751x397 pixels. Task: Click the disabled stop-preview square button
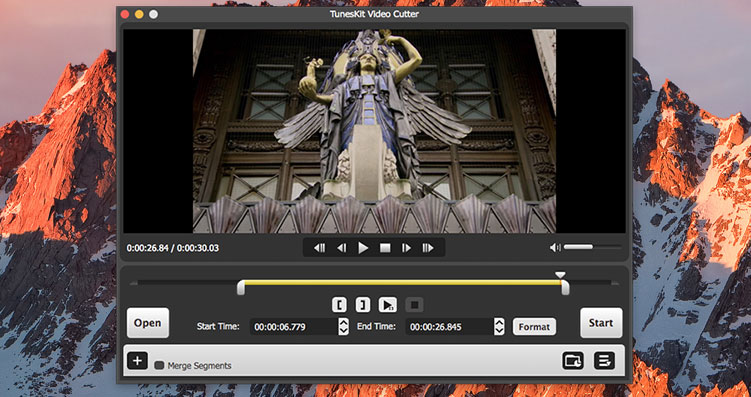pyautogui.click(x=415, y=305)
